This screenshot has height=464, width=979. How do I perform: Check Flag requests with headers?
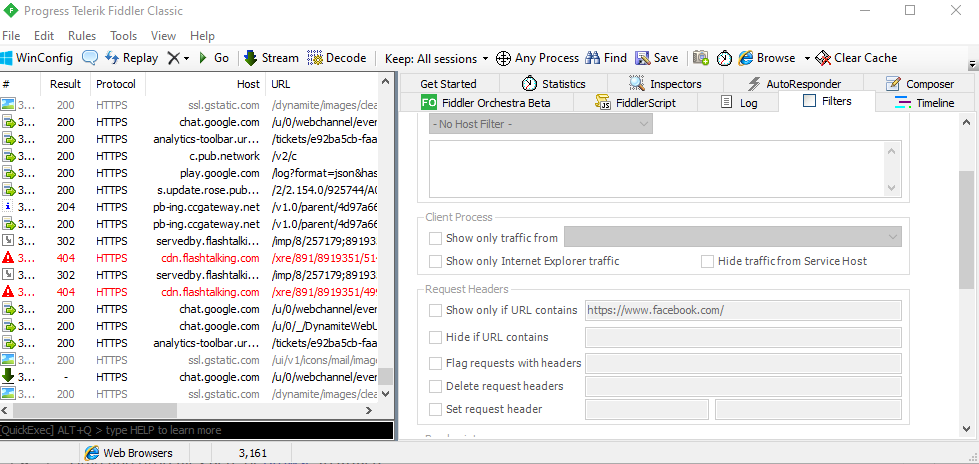(x=435, y=363)
